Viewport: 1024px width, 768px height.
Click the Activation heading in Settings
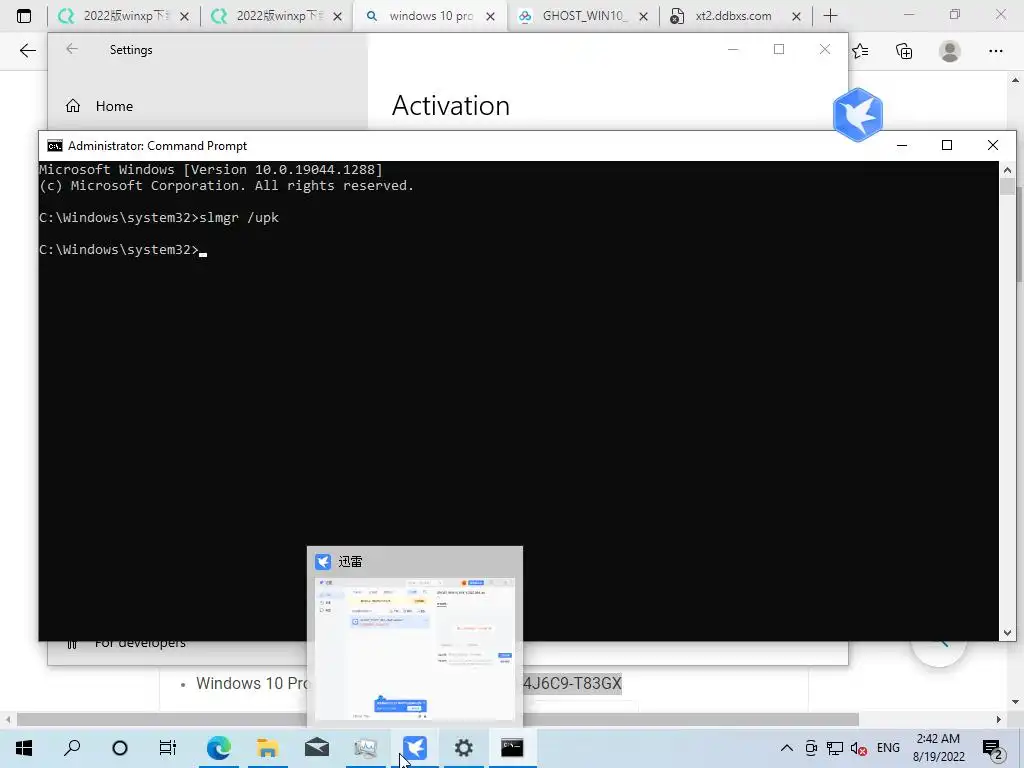tap(451, 106)
